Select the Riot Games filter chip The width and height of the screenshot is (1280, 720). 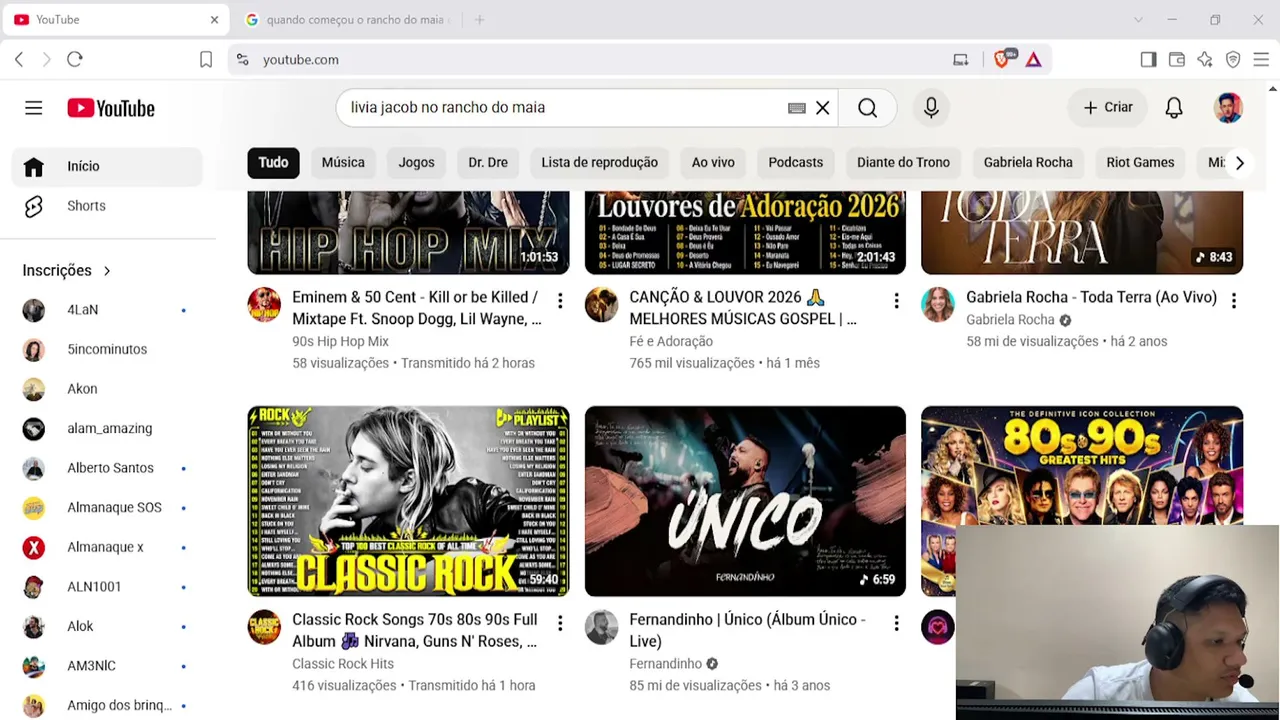point(1140,163)
